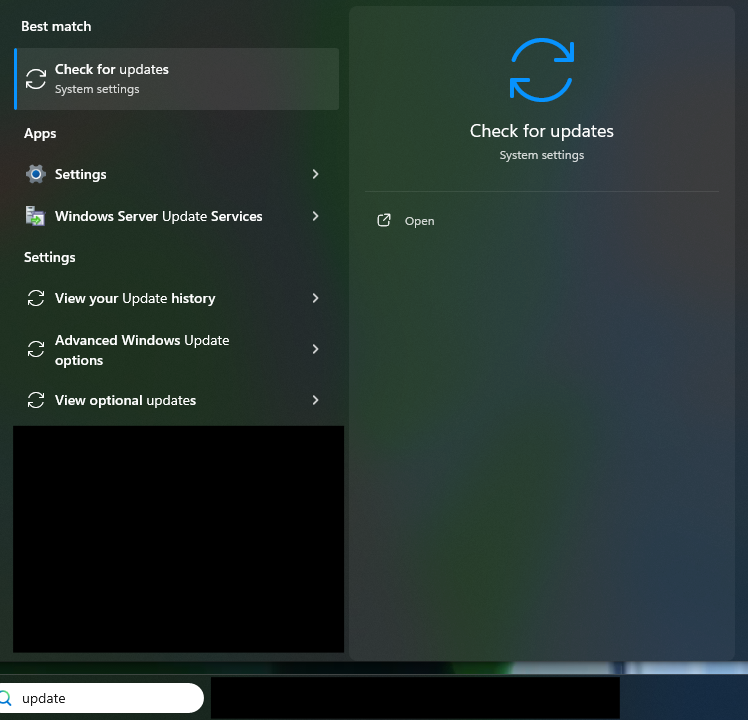This screenshot has width=748, height=720.
Task: Click the Windows Server Update Services icon
Action: [x=35, y=216]
